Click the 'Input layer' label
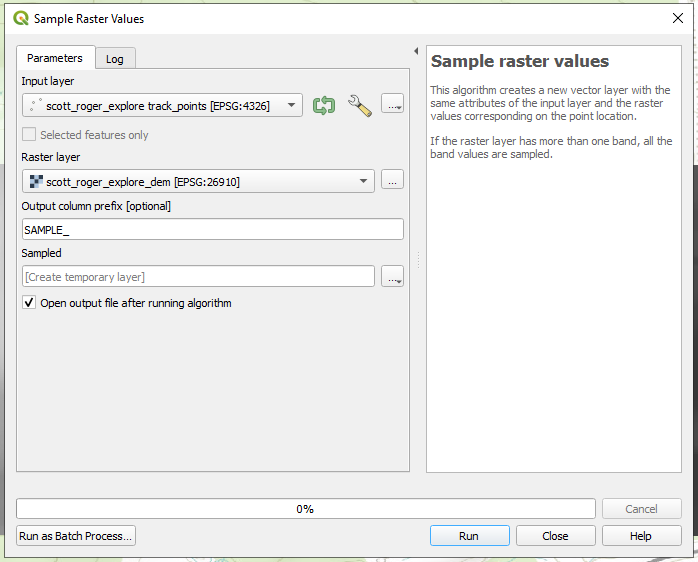 pos(48,81)
